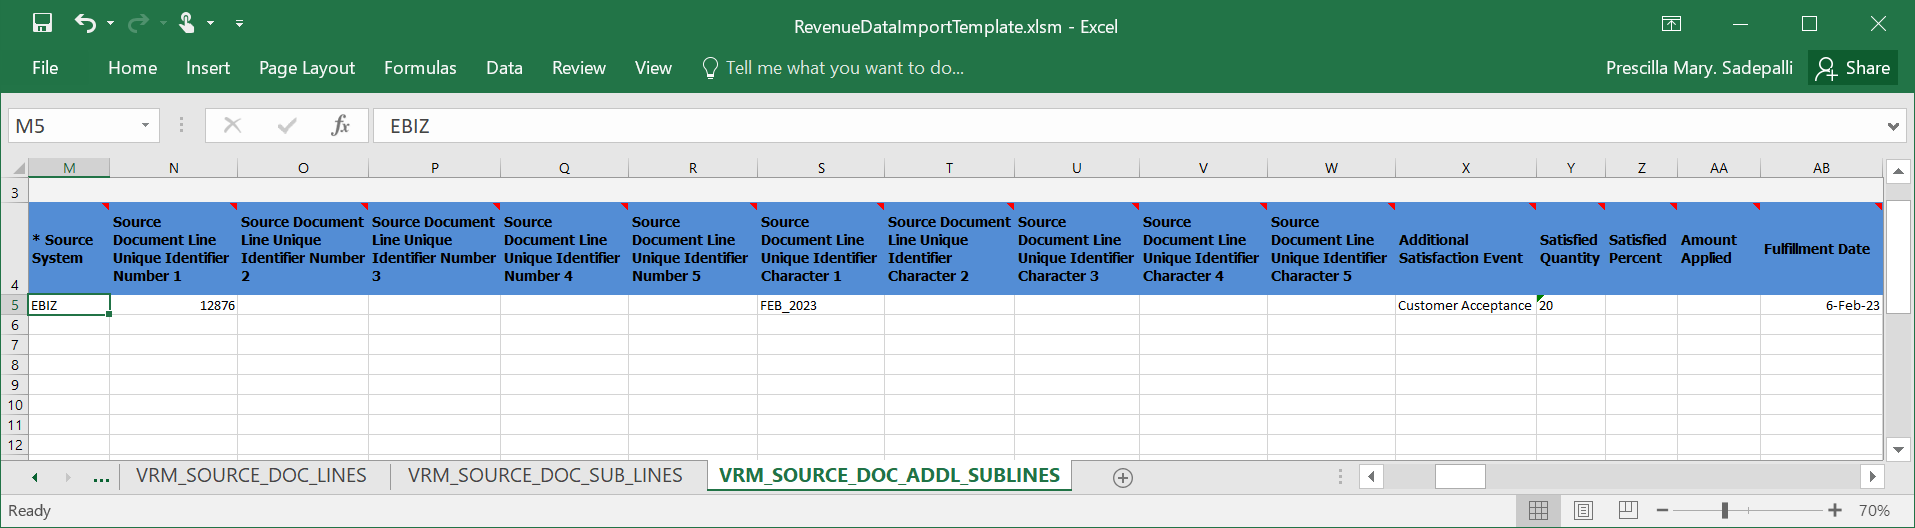Open the Formulas ribbon tab

[x=420, y=68]
